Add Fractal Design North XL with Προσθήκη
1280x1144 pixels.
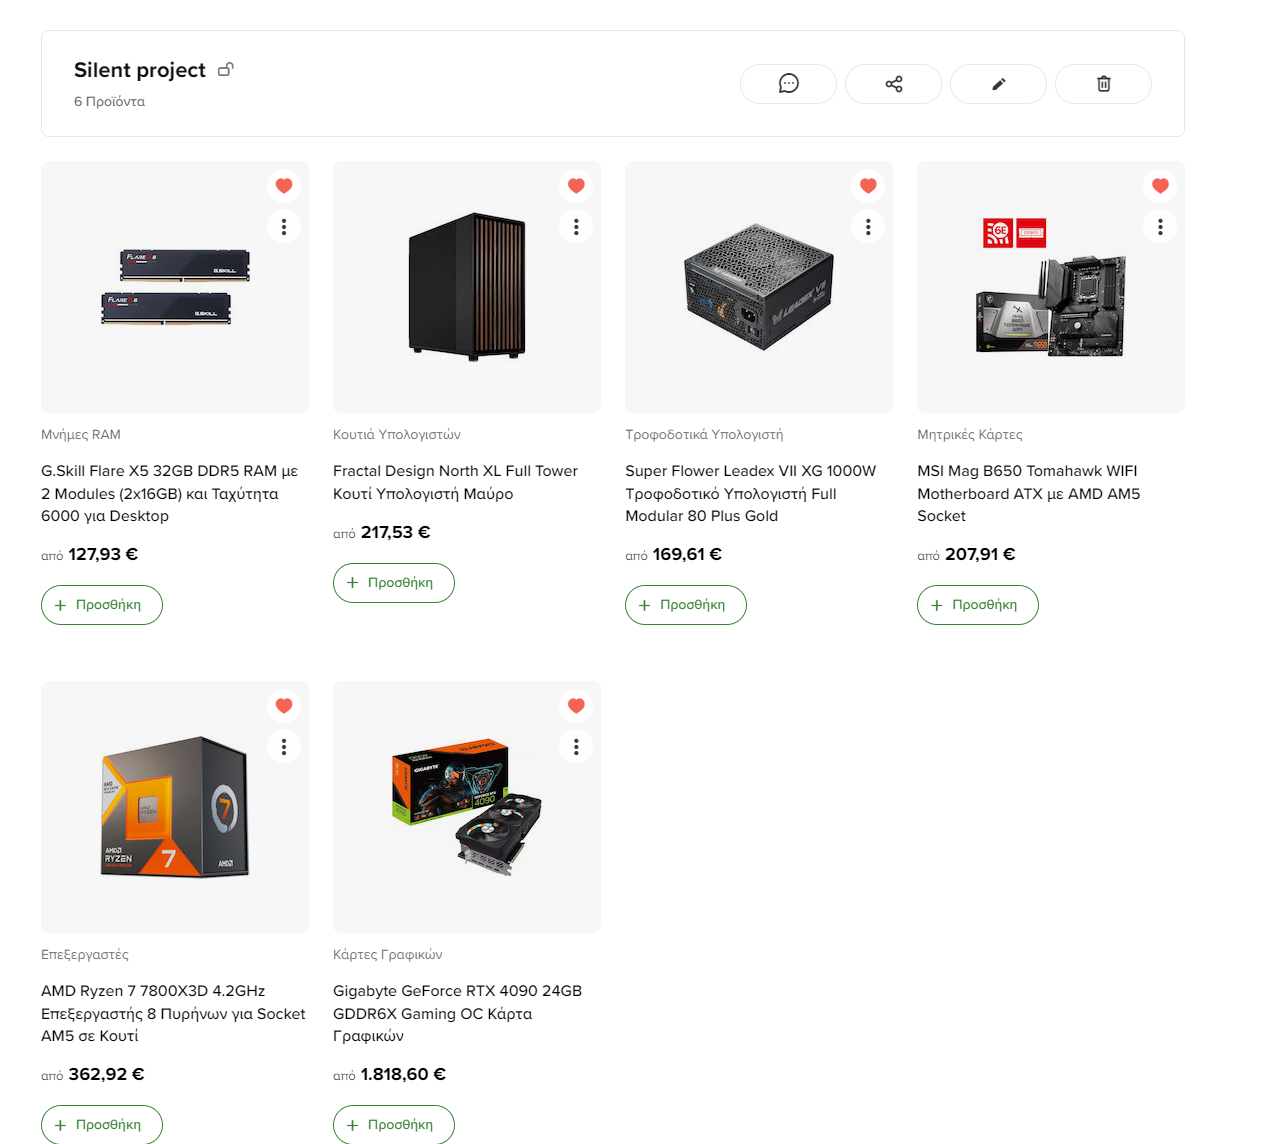click(x=394, y=583)
